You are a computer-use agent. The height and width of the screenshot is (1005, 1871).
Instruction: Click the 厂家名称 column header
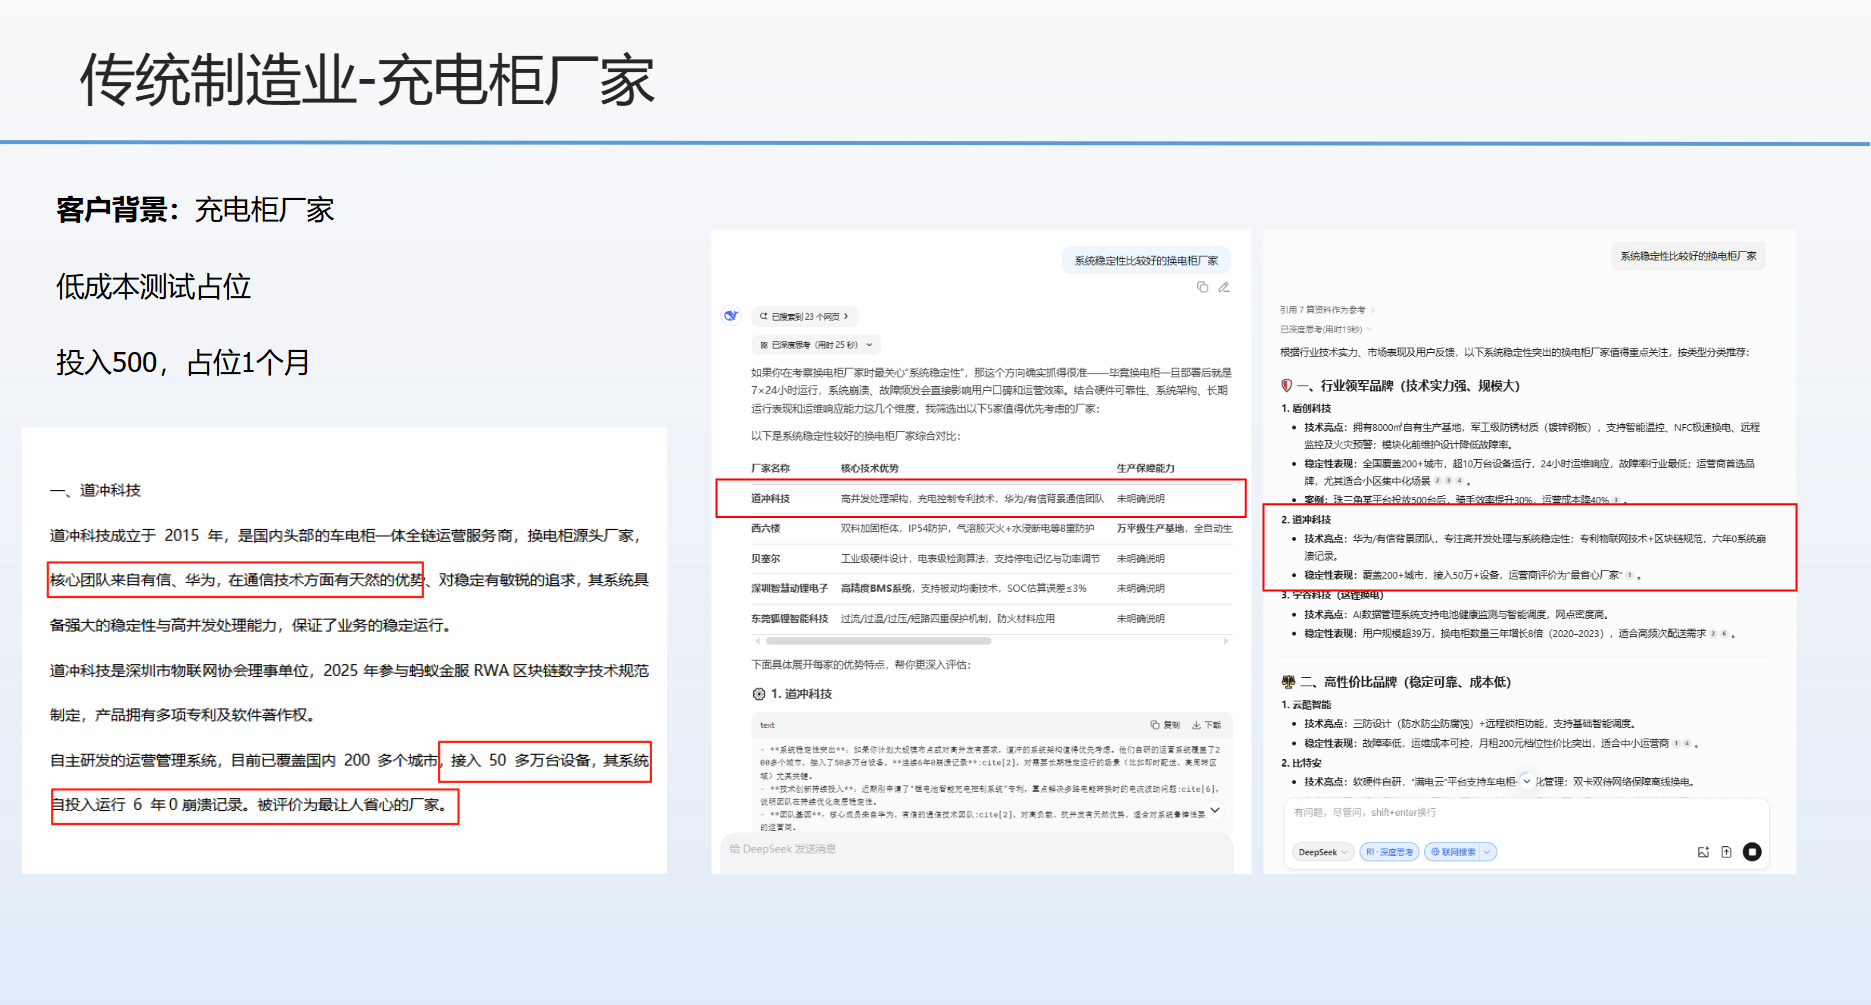coord(771,468)
